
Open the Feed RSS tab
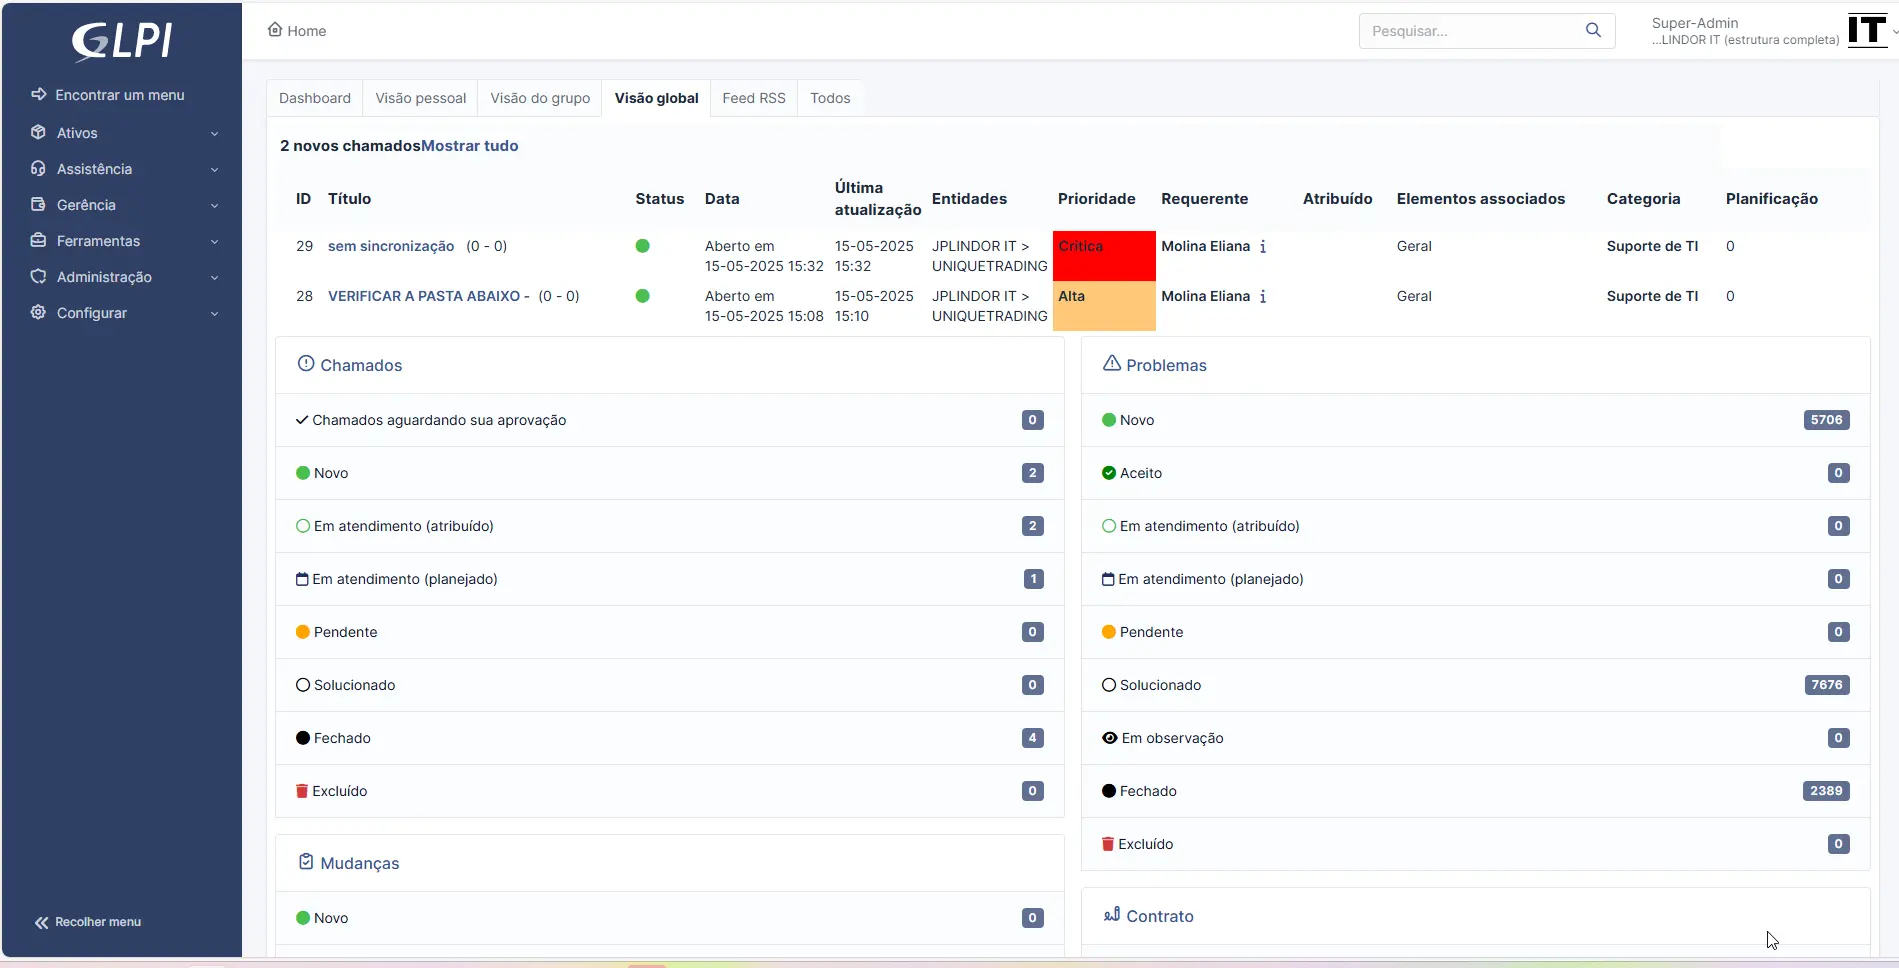pos(754,98)
